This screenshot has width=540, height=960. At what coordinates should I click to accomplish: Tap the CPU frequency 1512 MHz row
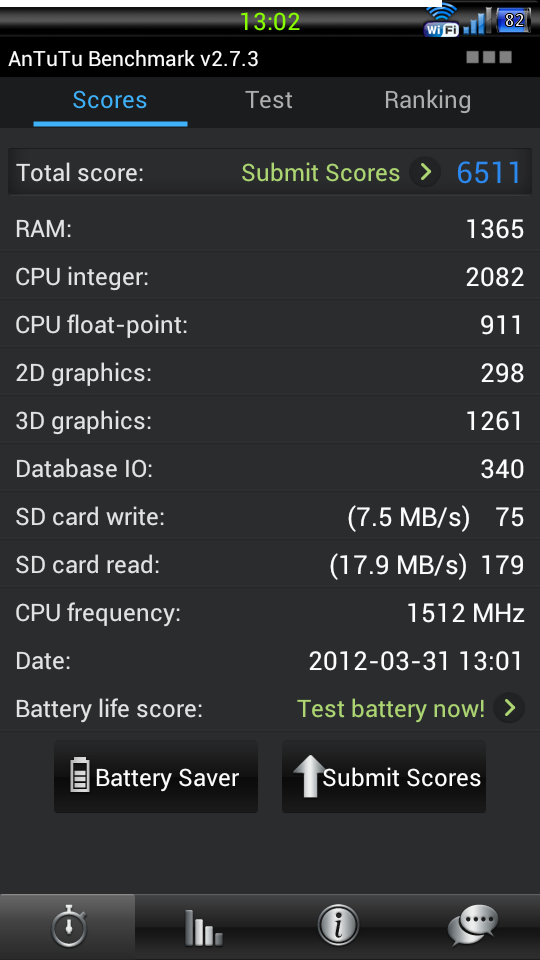tap(270, 613)
